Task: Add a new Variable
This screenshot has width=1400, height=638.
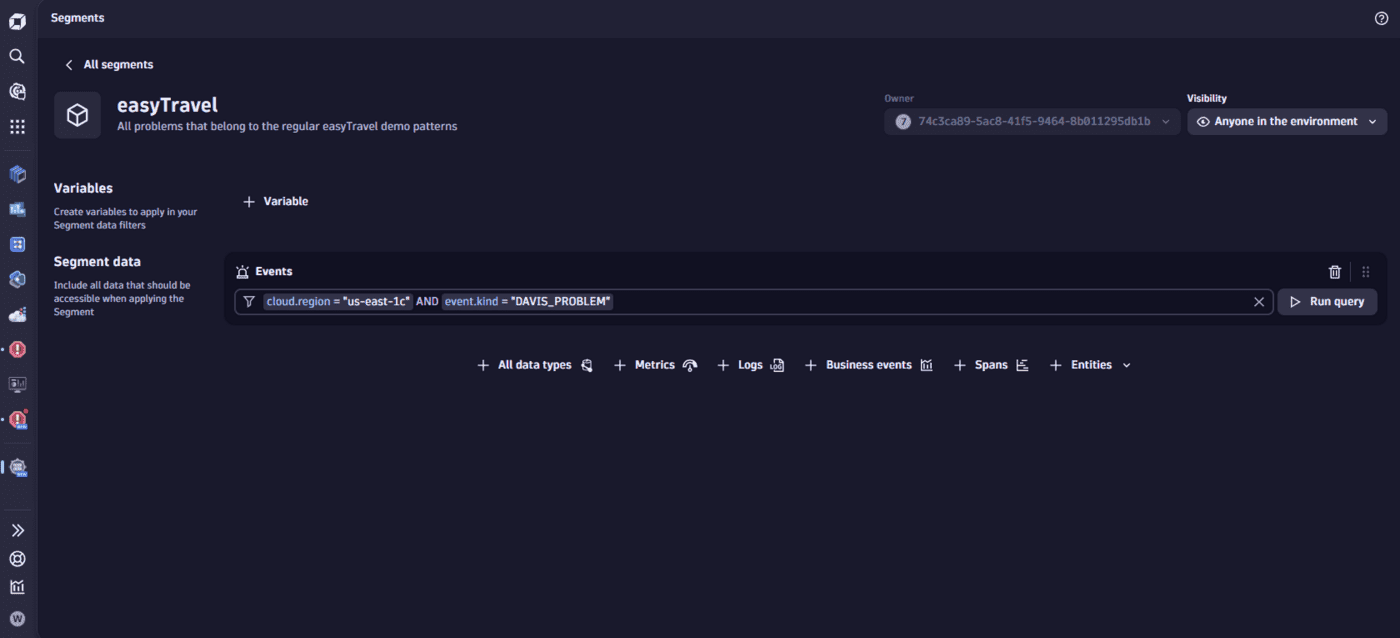Action: 275,200
